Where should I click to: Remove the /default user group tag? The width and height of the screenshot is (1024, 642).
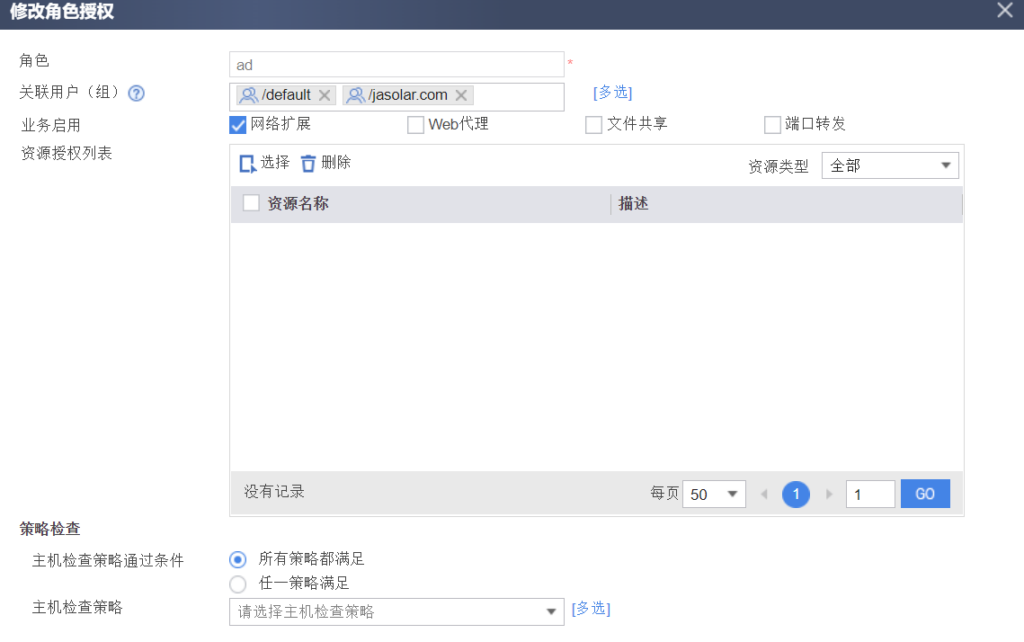324,96
